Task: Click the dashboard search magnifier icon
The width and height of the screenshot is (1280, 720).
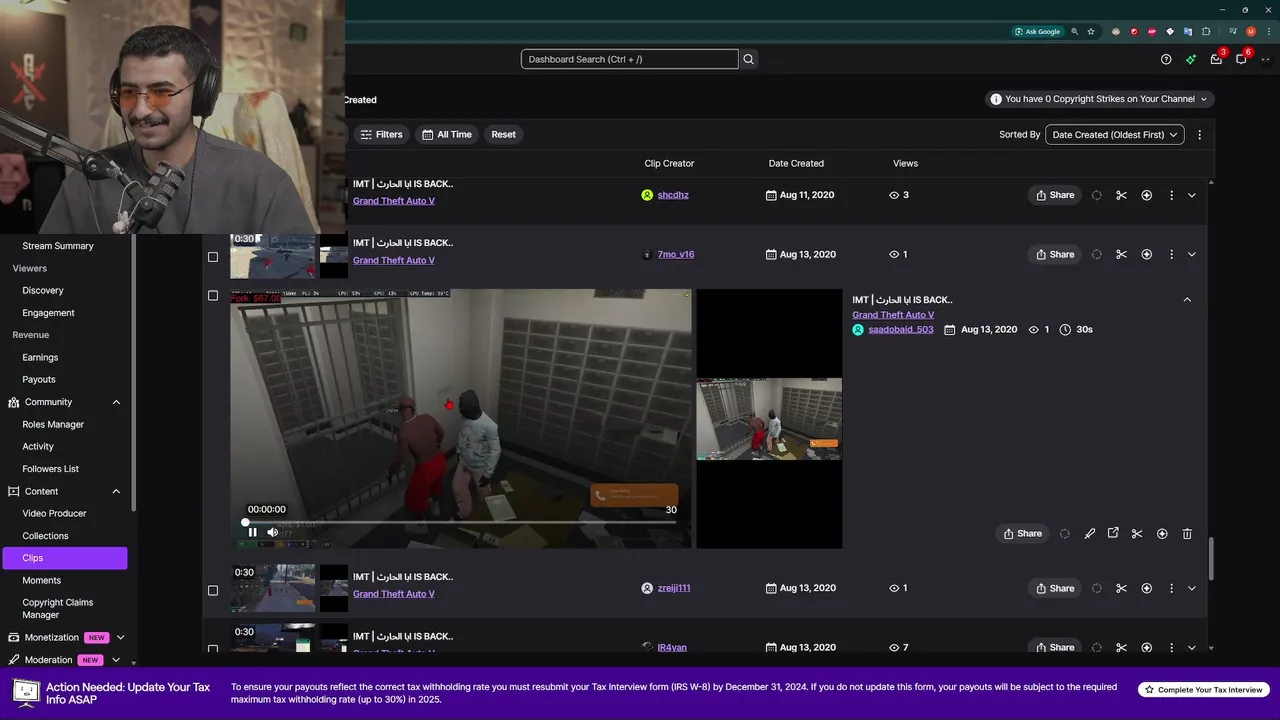Action: click(748, 59)
